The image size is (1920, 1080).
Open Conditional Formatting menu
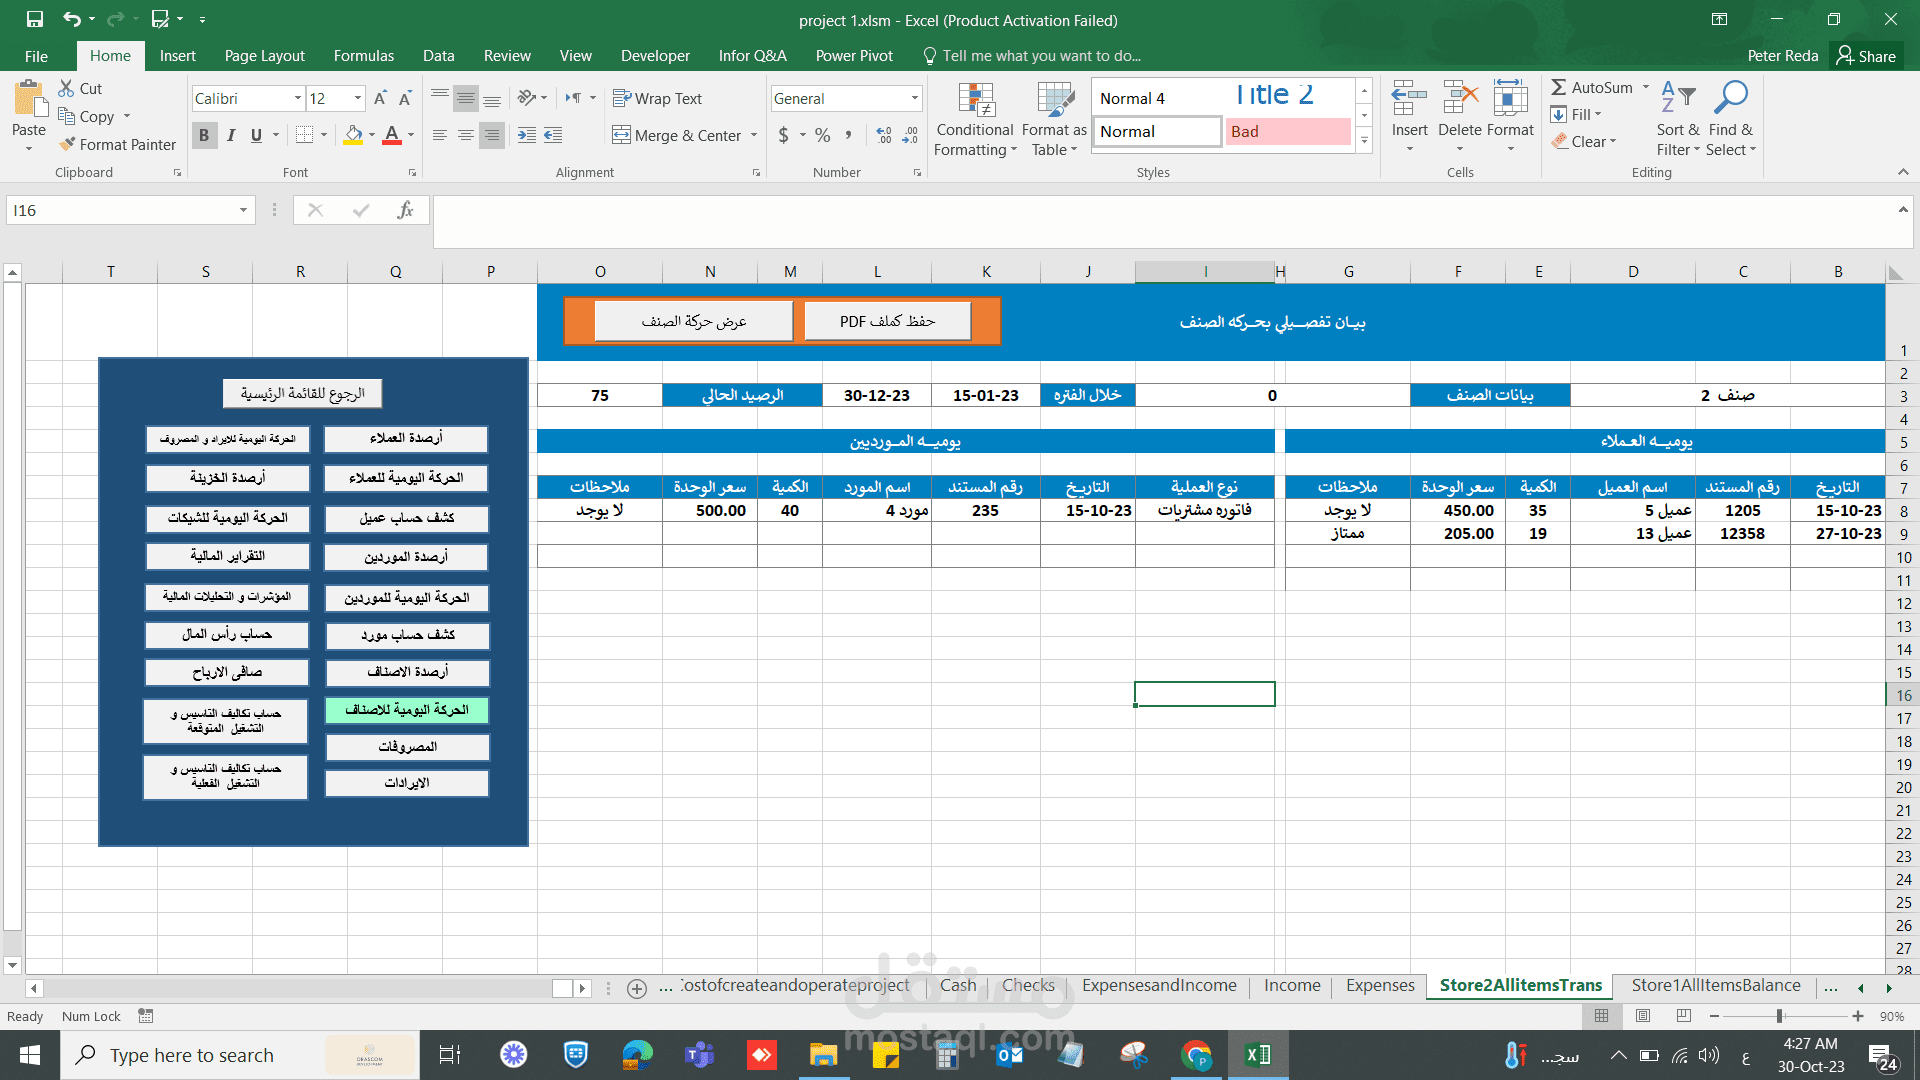[x=975, y=120]
